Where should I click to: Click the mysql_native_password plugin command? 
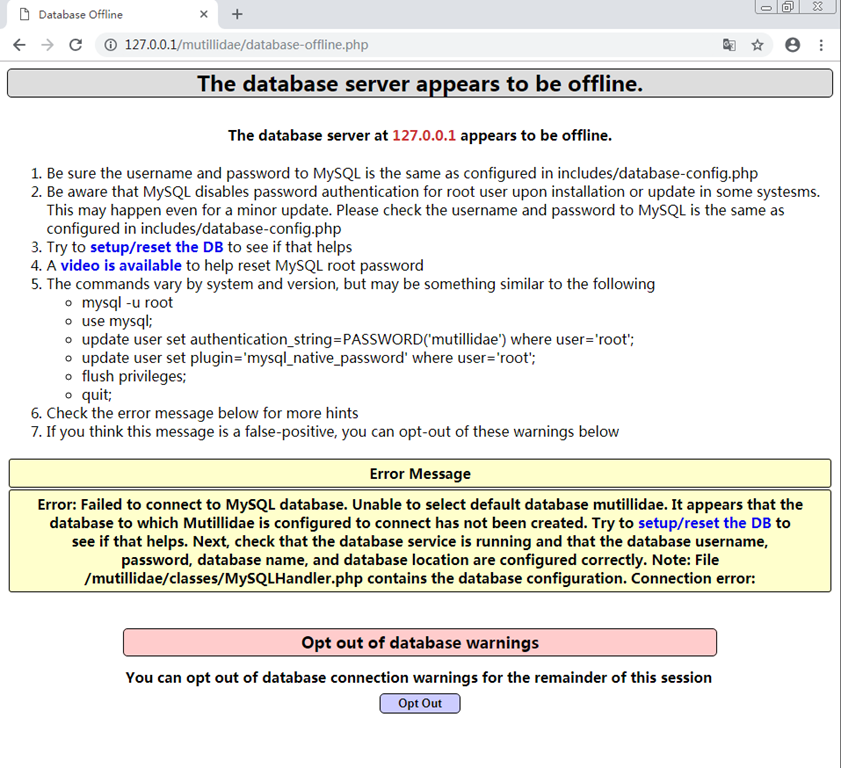click(x=308, y=358)
